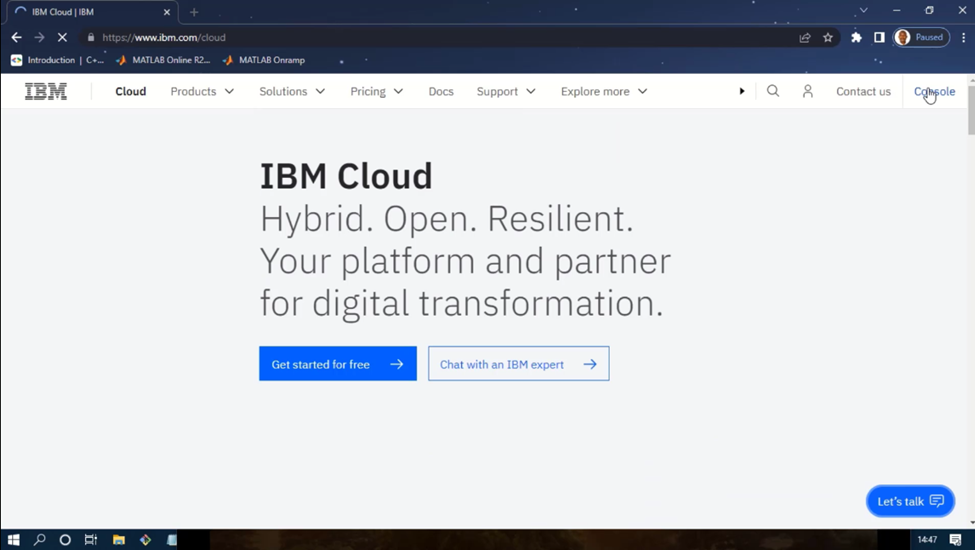Open File Explorer from taskbar

click(119, 539)
